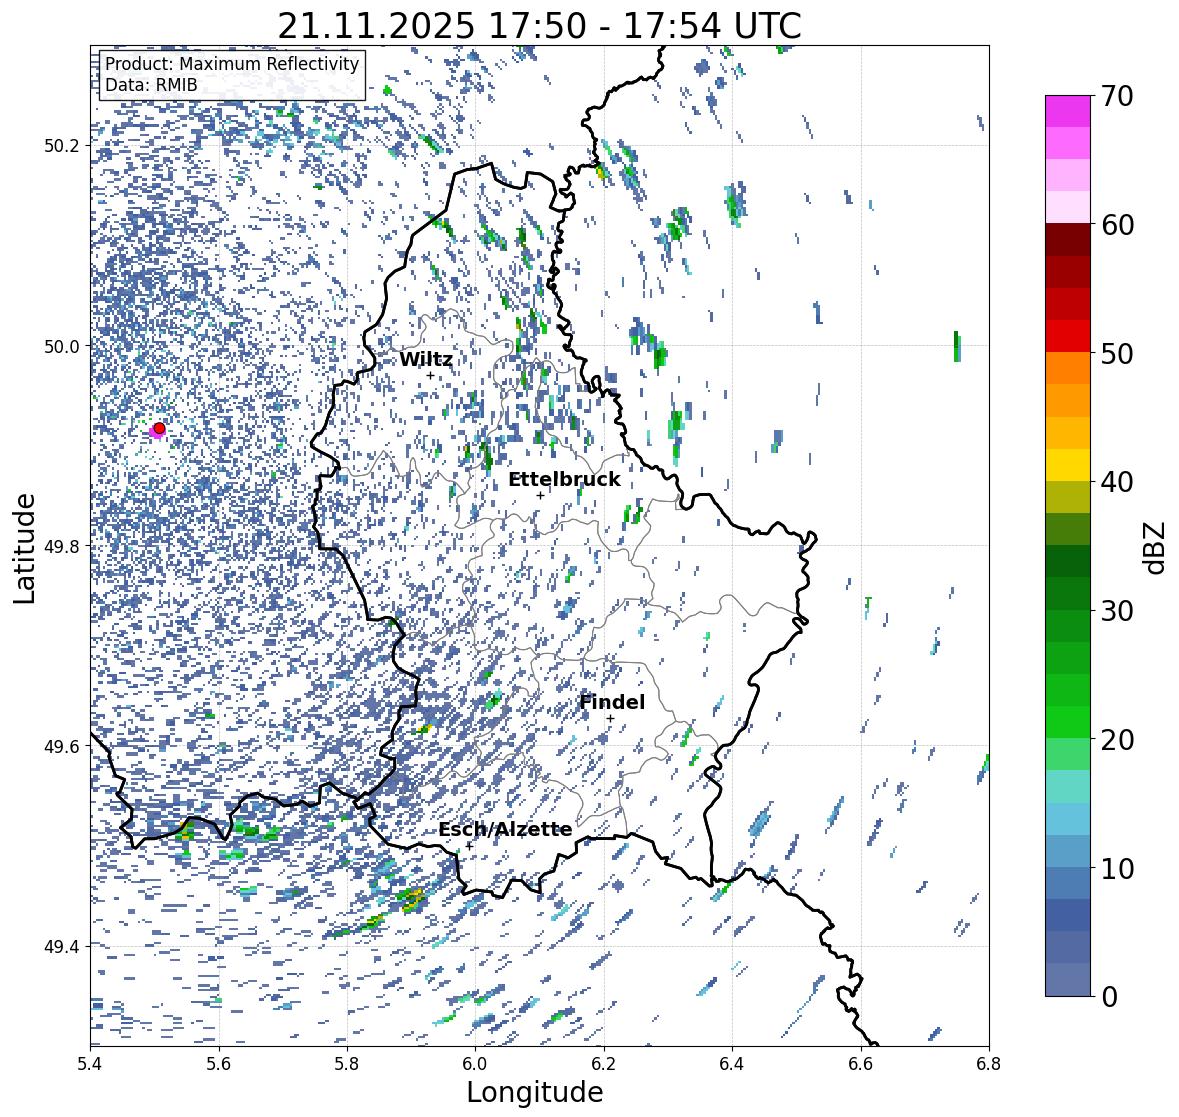The width and height of the screenshot is (1179, 1117).
Task: Click the 49.8 latitude tick label
Action: (x=62, y=546)
